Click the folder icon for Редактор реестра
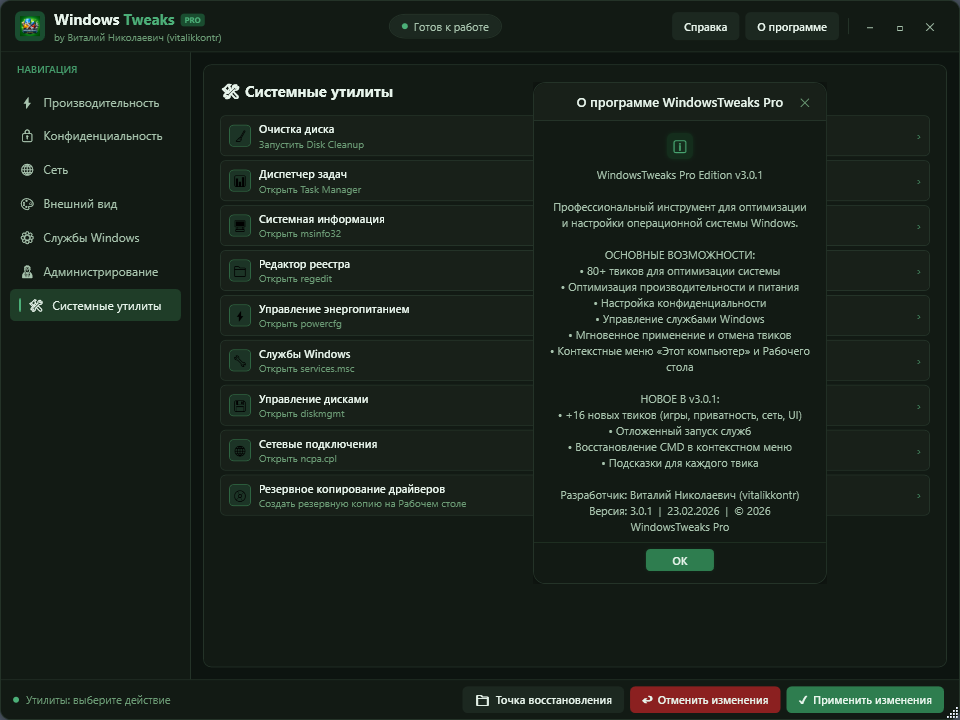This screenshot has width=960, height=720. 240,271
